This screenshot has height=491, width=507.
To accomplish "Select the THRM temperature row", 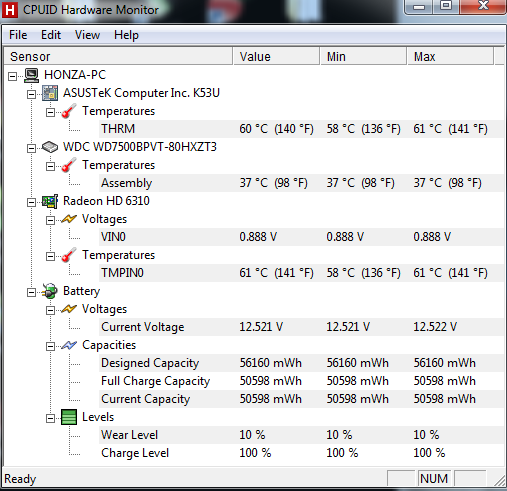I will point(301,129).
